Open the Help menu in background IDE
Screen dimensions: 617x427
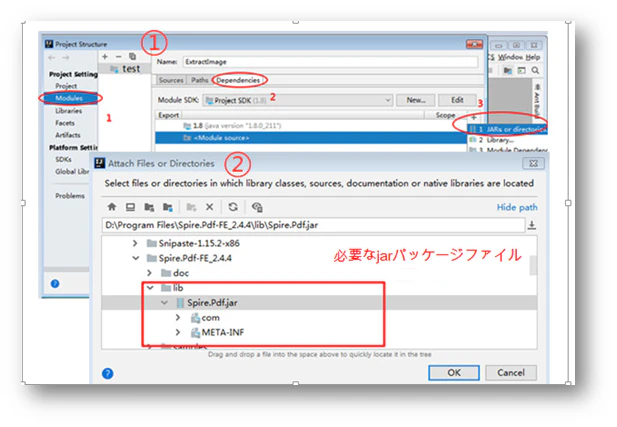pos(533,57)
